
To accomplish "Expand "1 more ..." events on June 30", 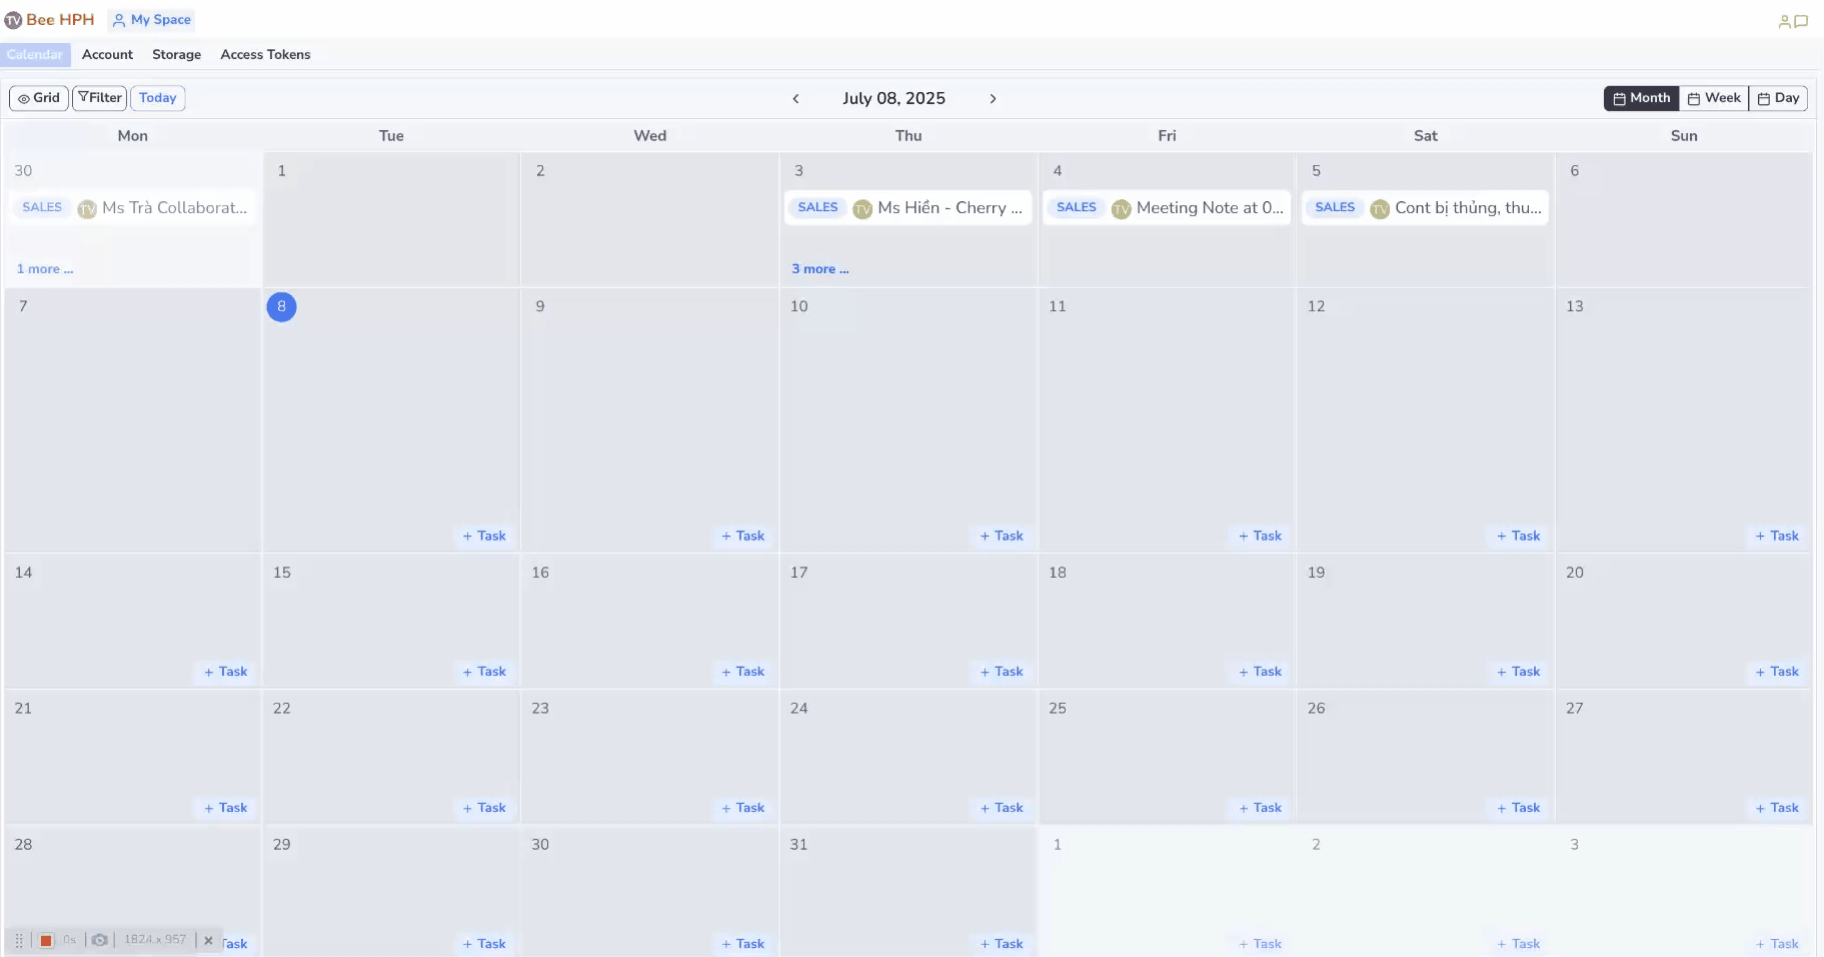I will point(45,269).
